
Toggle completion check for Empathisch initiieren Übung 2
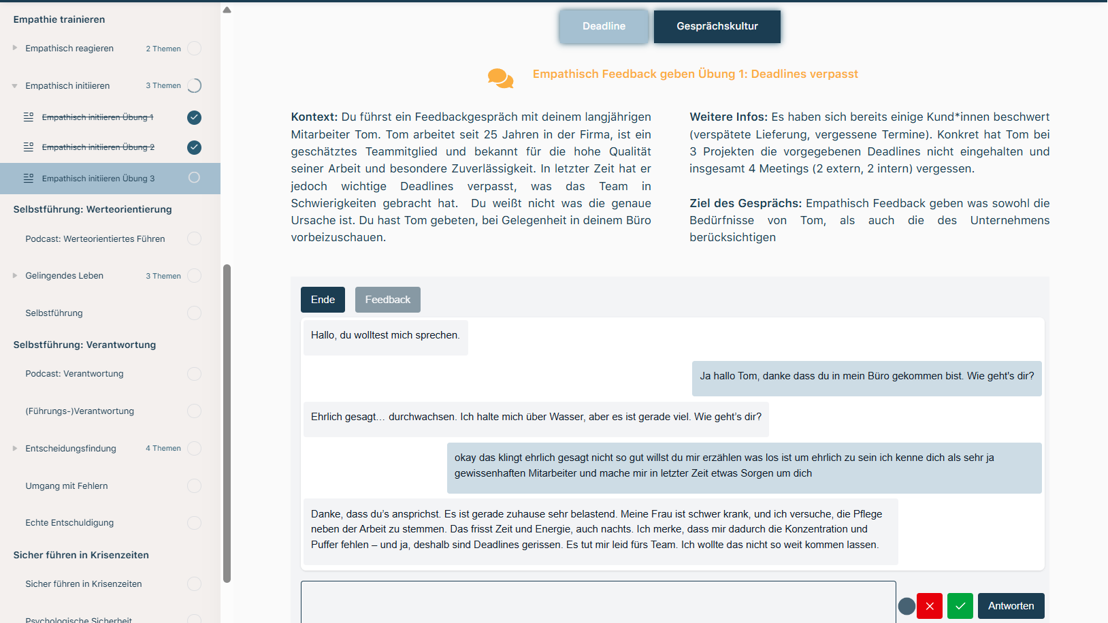coord(194,147)
